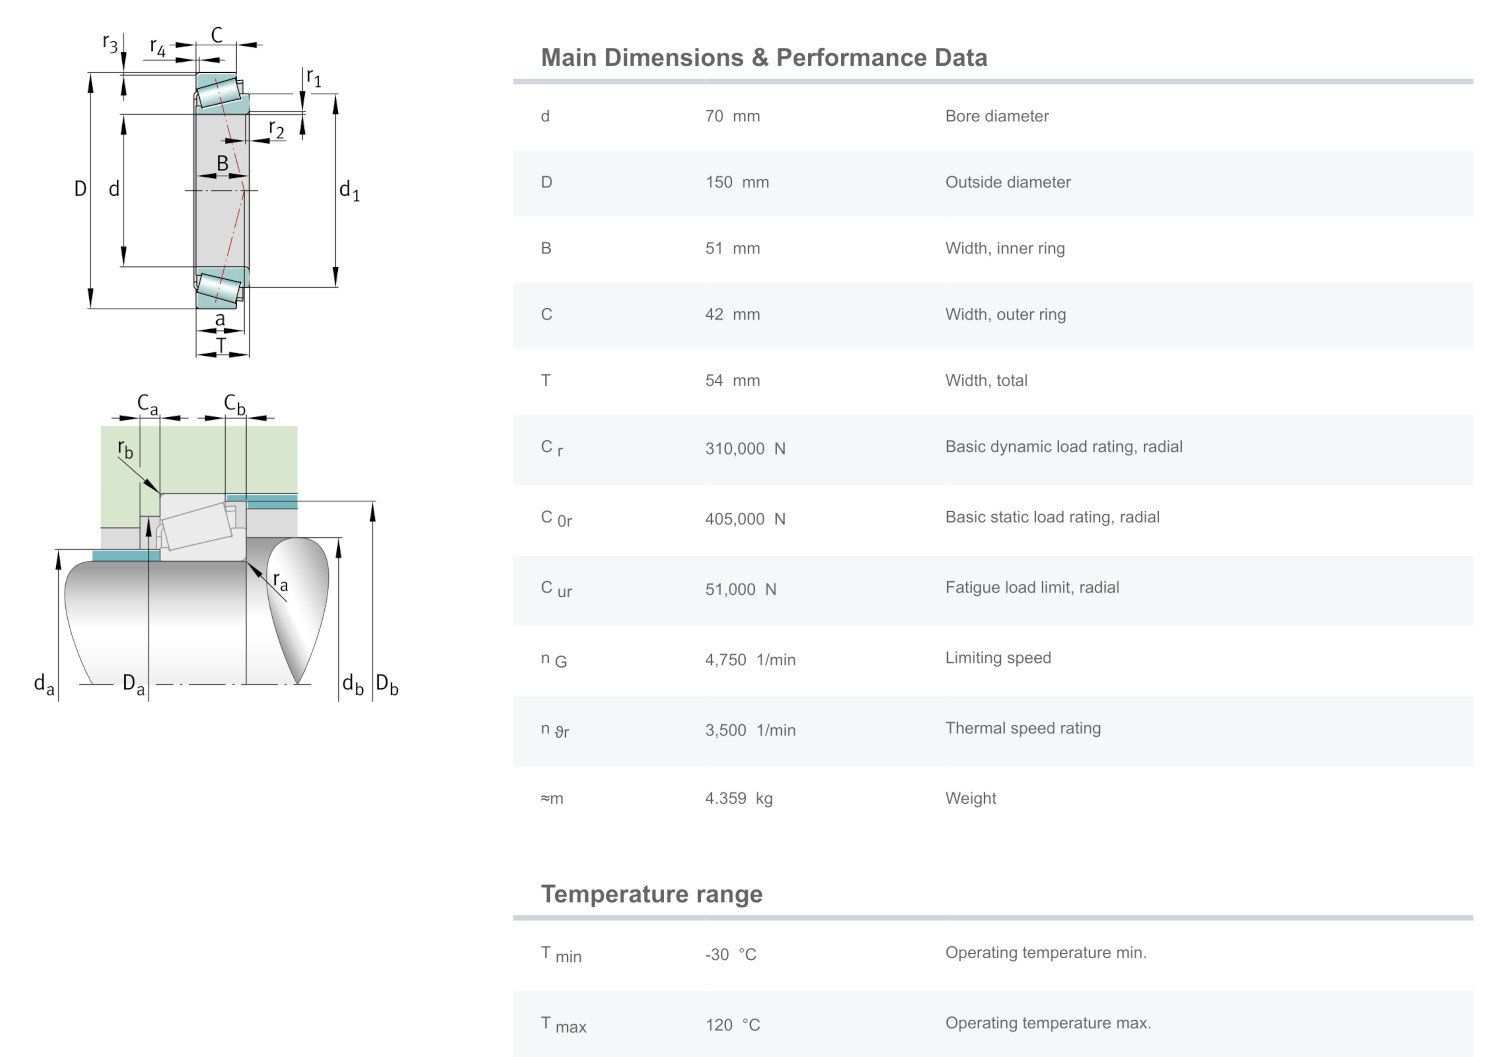Click the T min symbol in the table
The image size is (1488, 1057).
coord(560,954)
